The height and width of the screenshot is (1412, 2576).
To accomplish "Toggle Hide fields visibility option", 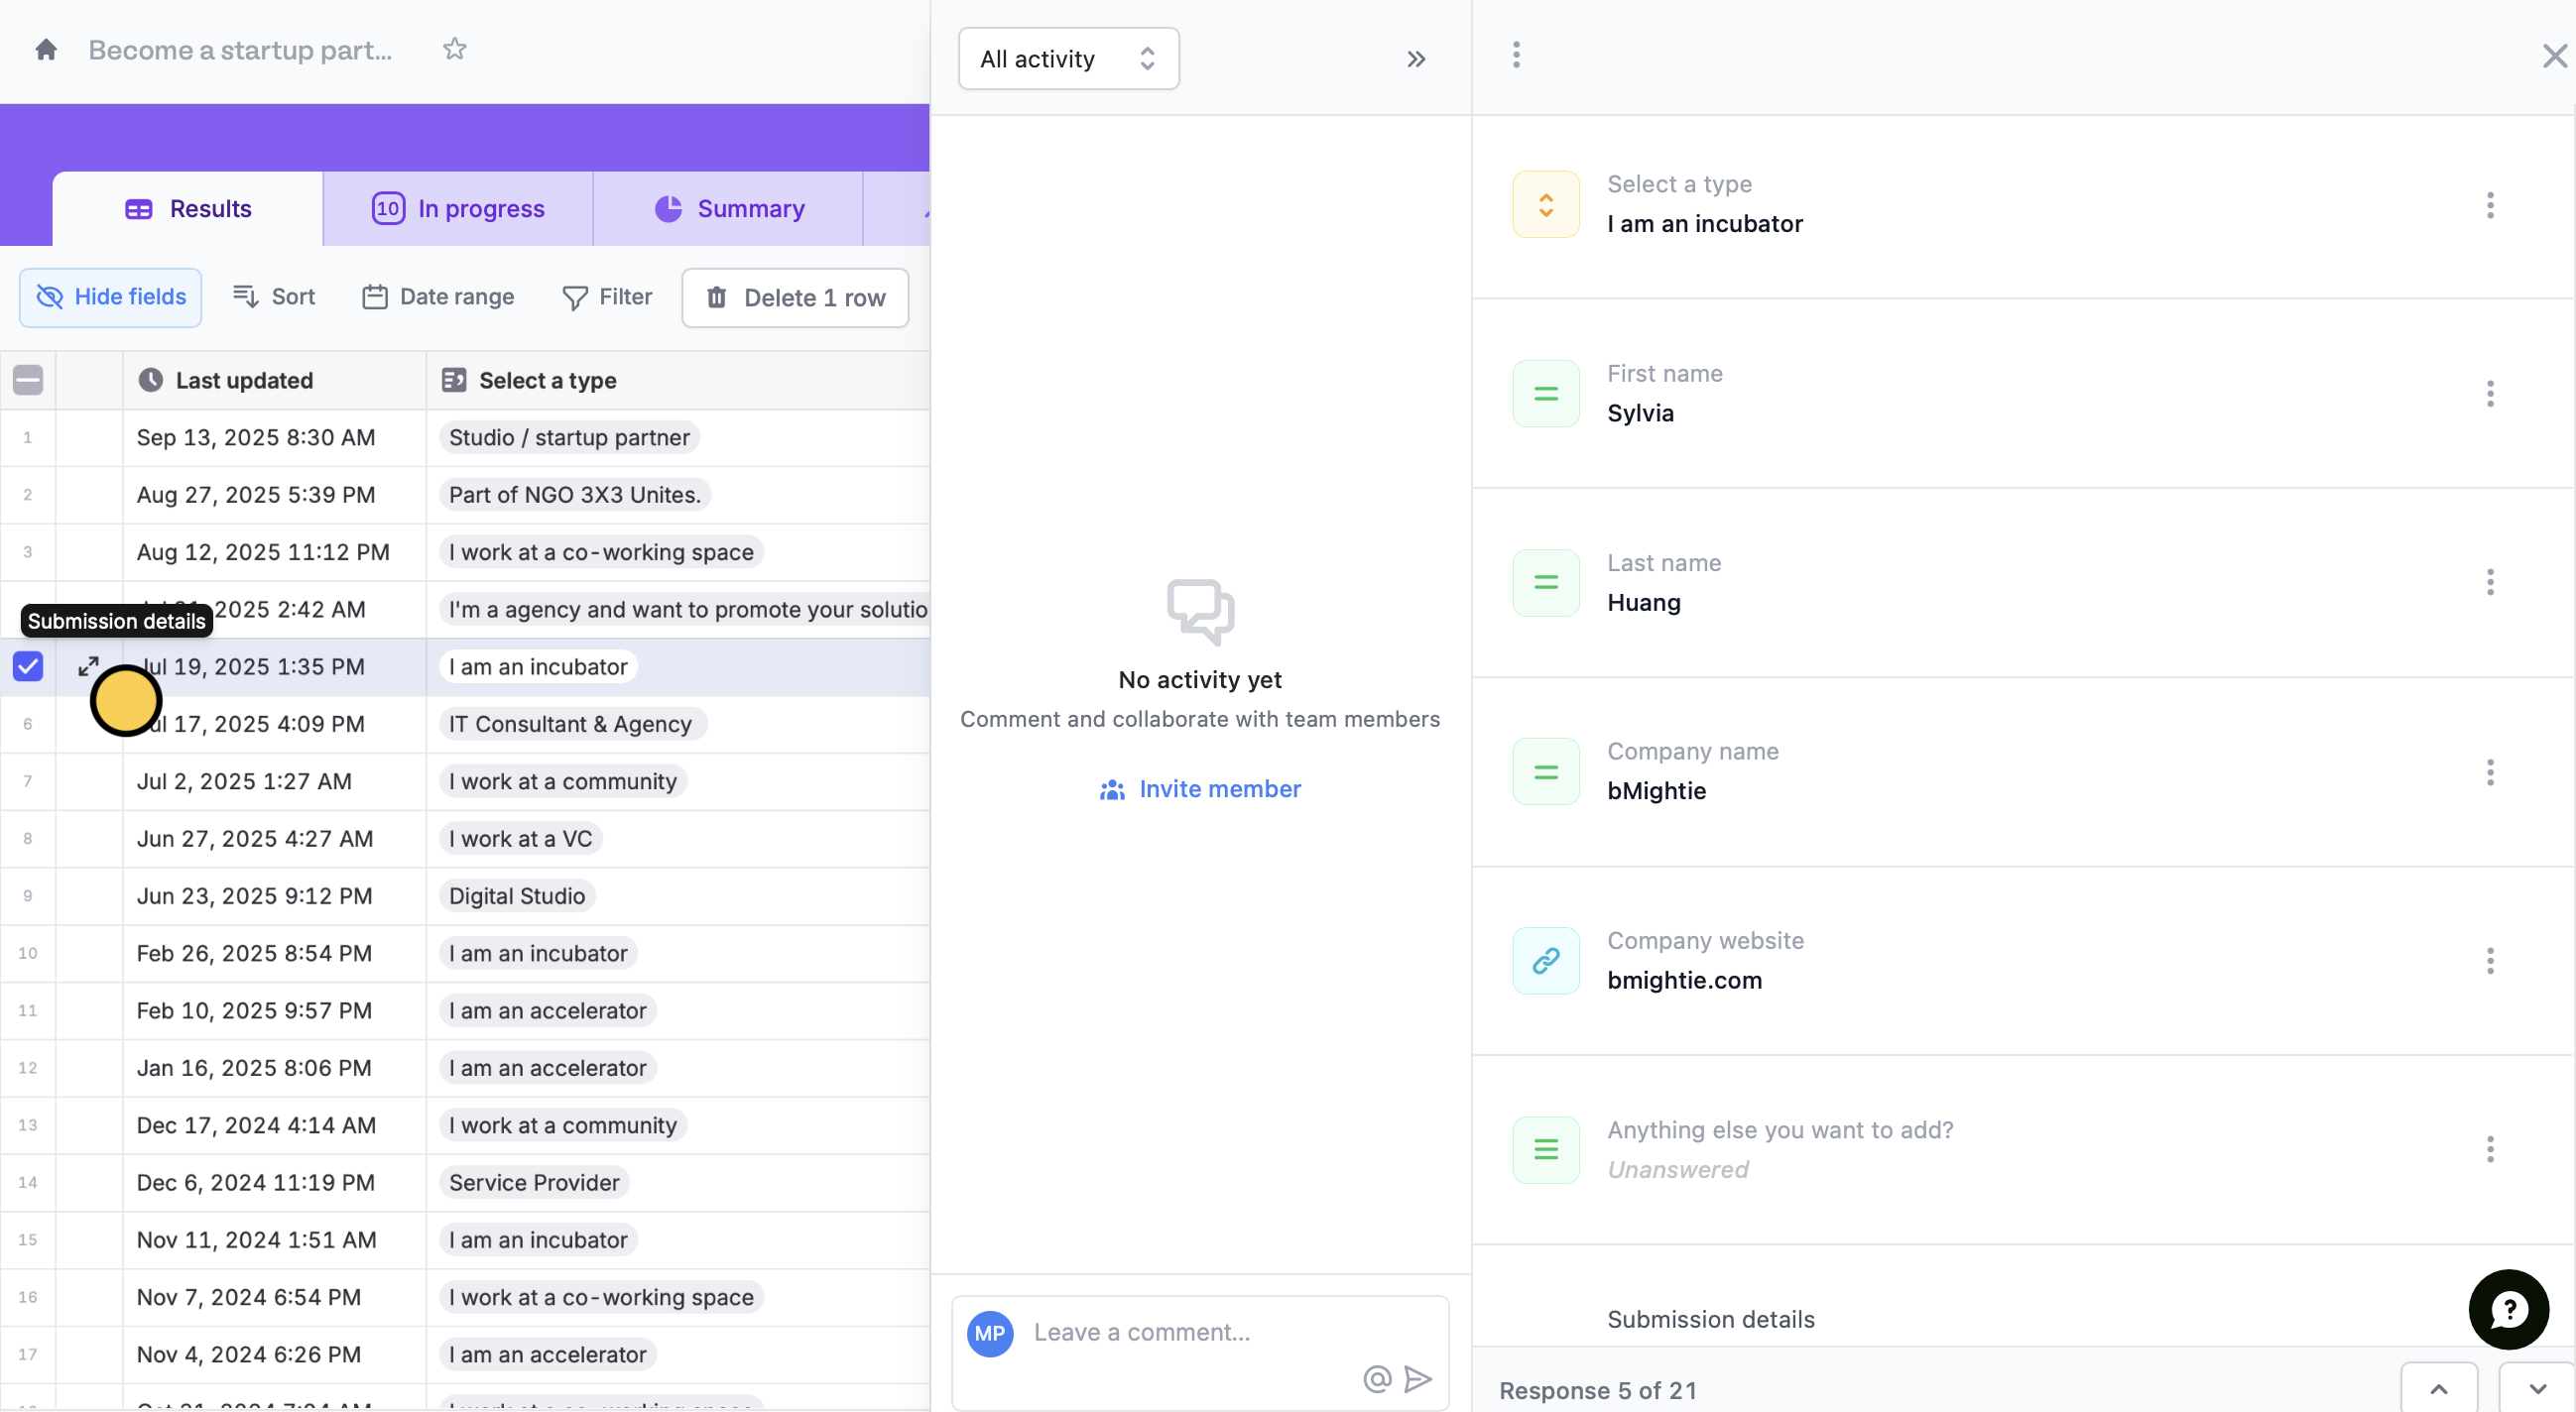I will click(111, 297).
